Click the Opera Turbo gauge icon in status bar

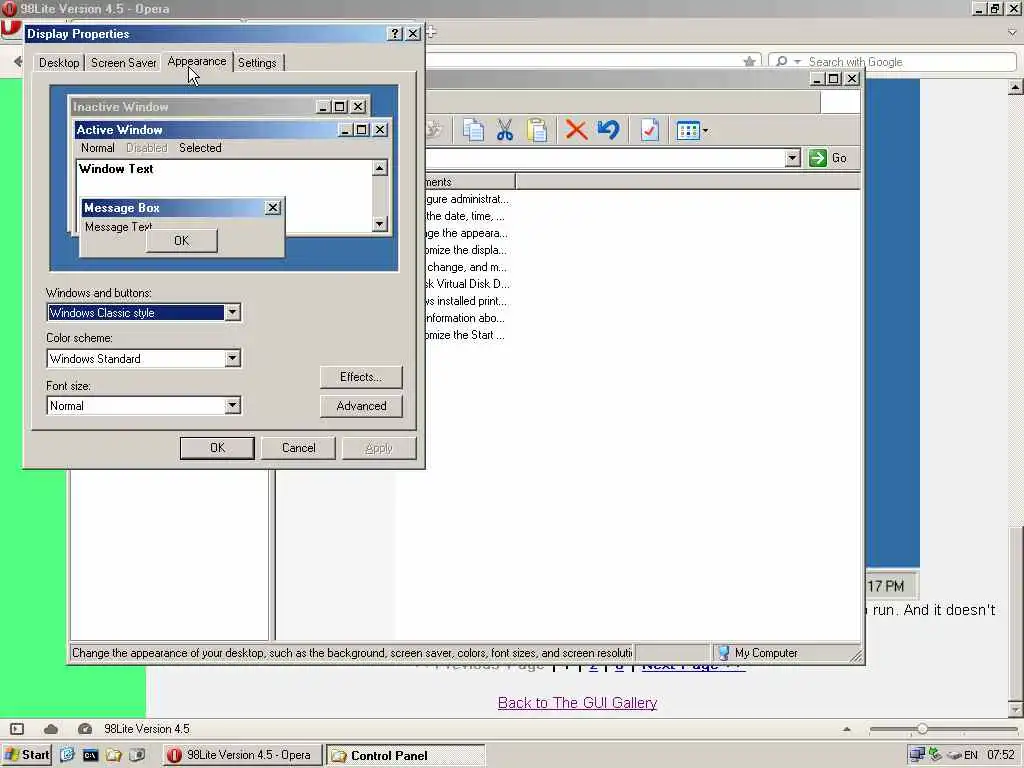click(85, 729)
